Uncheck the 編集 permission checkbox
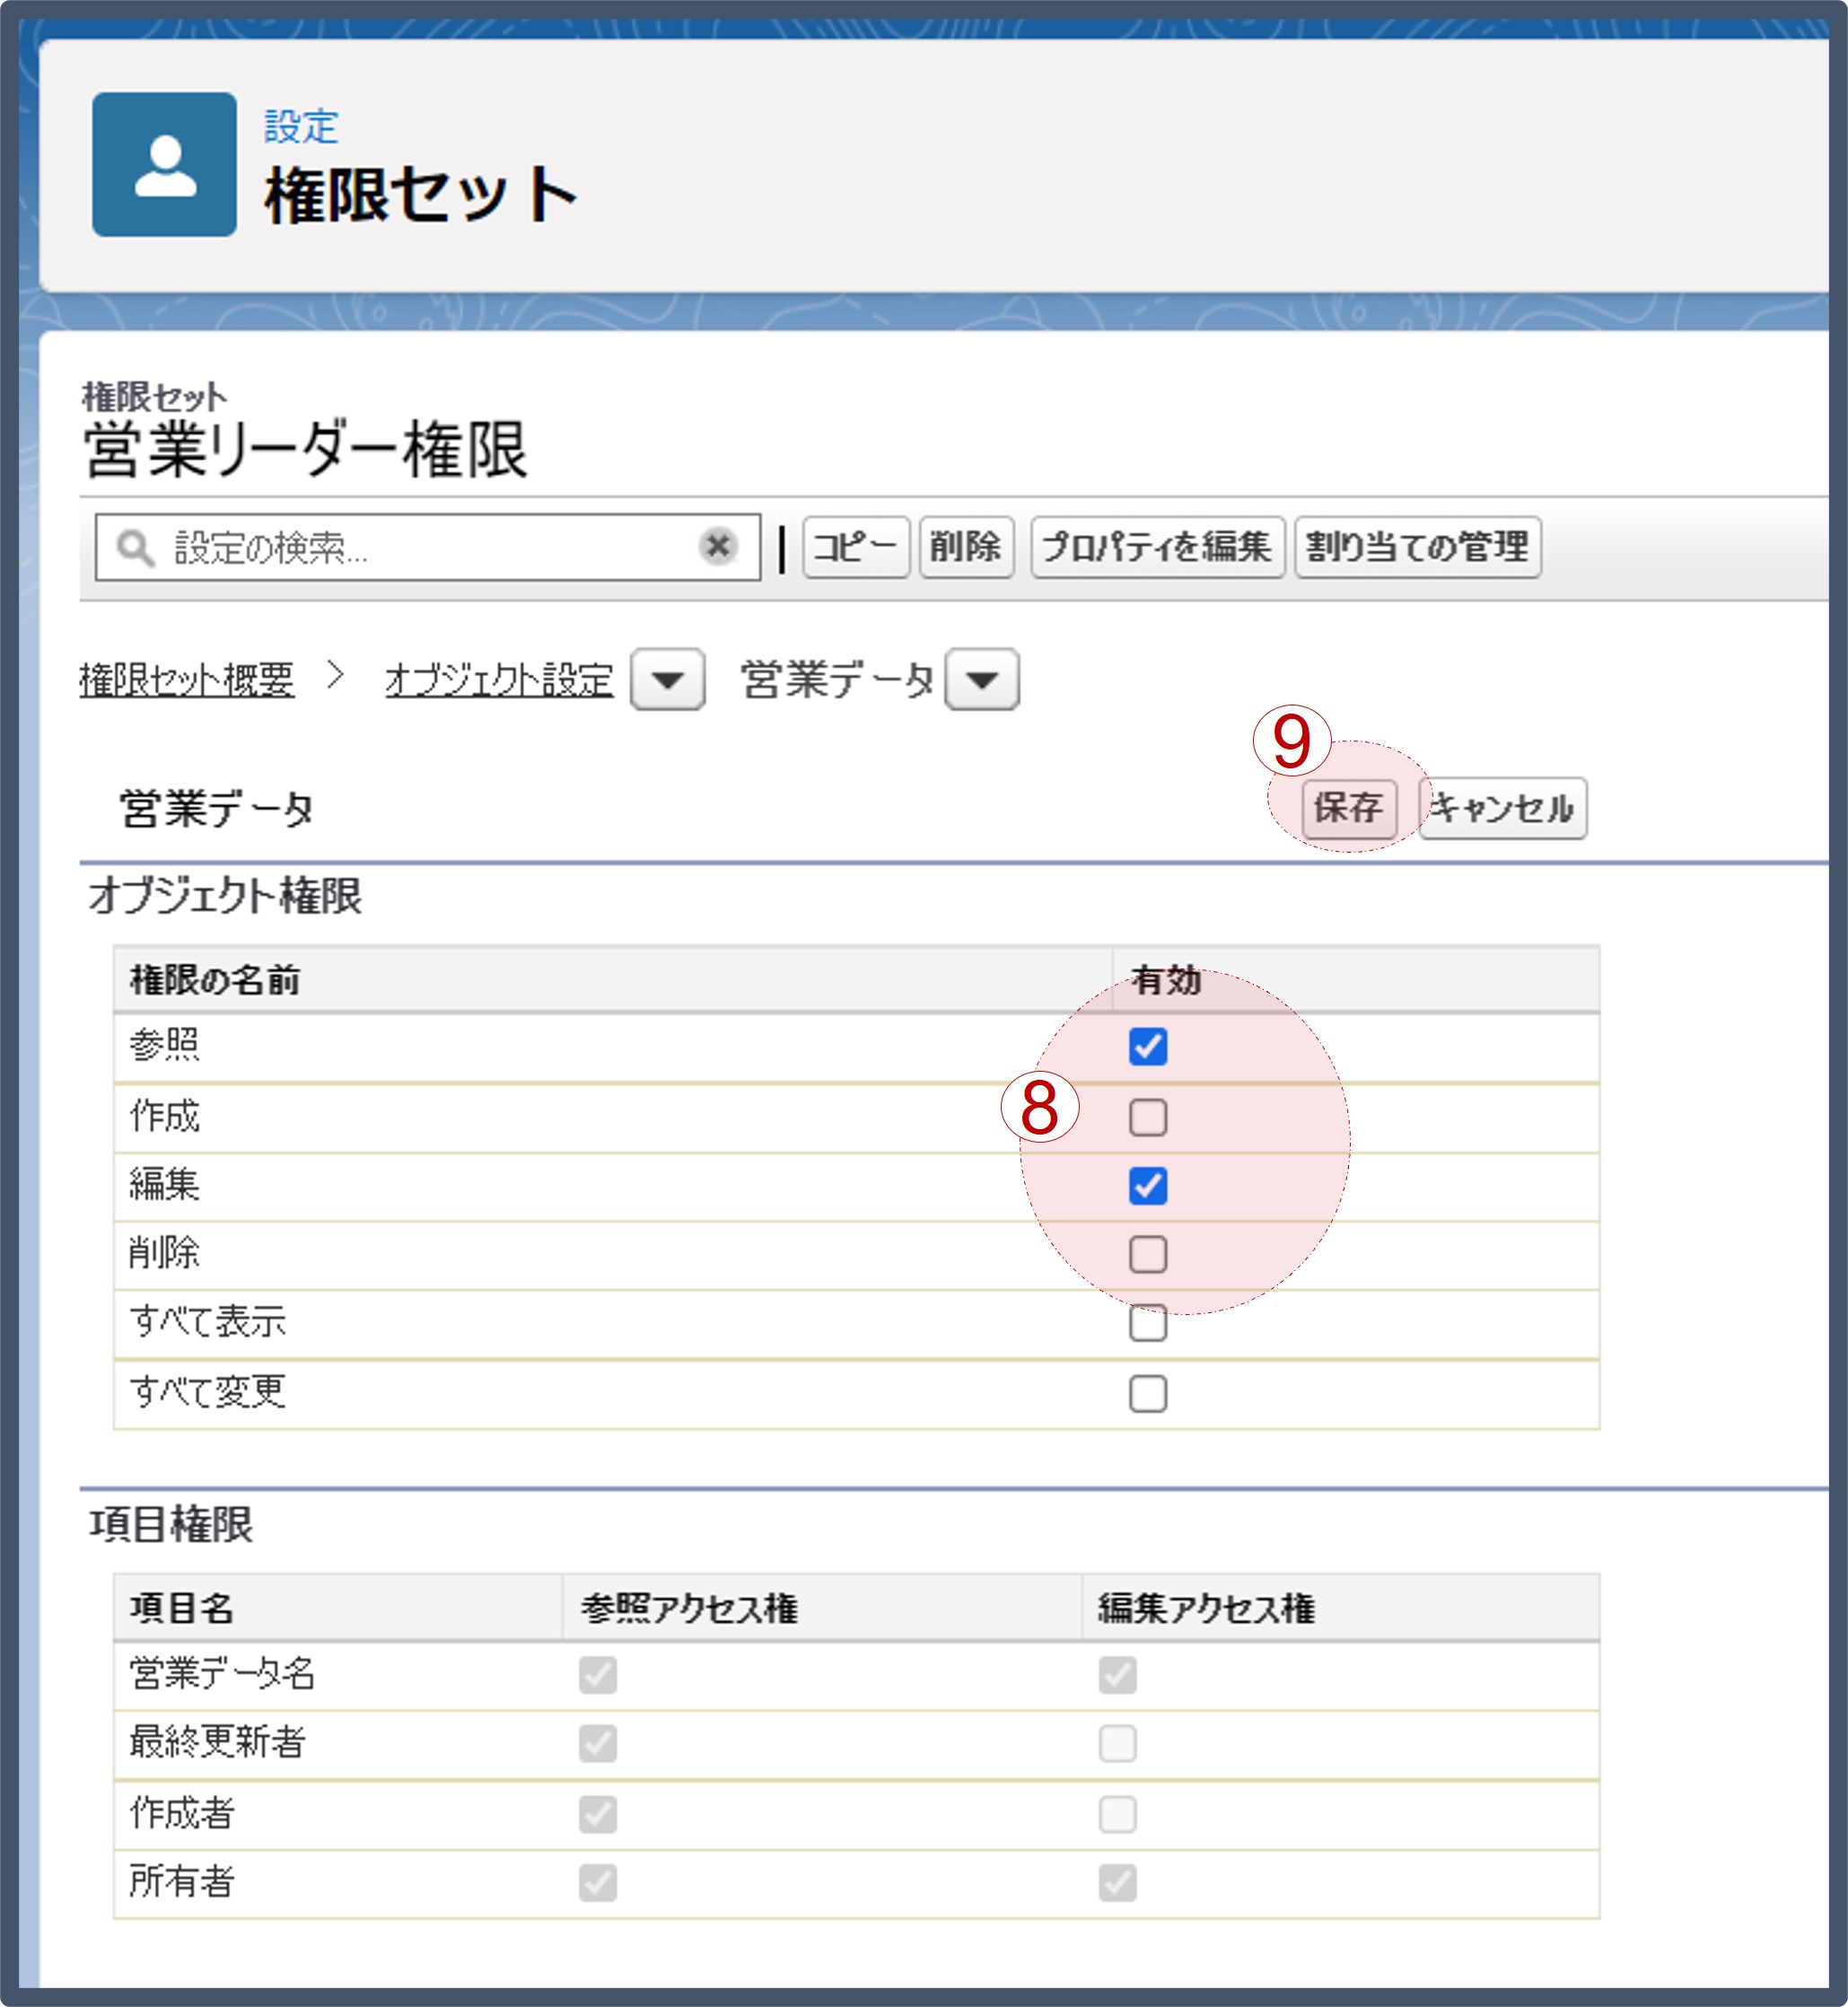Screen dimensions: 1848x2007 pos(1149,1187)
